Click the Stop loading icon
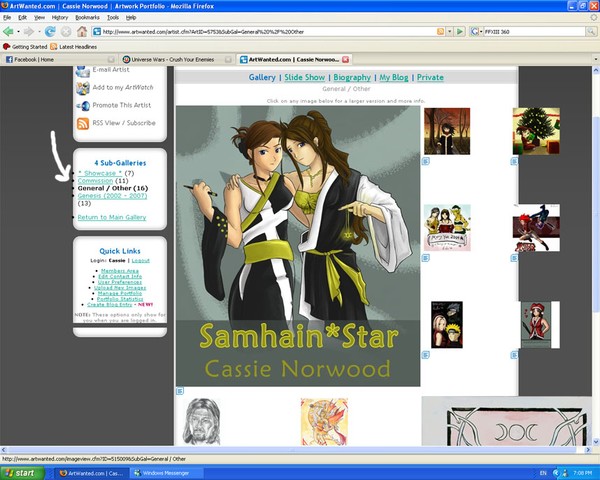Image resolution: width=600 pixels, height=480 pixels. tap(66, 31)
